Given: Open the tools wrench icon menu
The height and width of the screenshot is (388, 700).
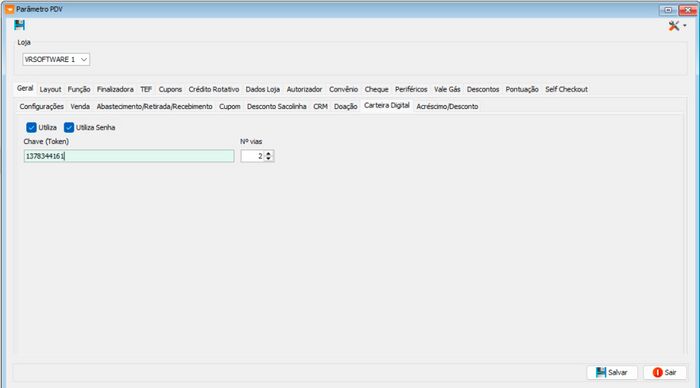Looking at the screenshot, I should [677, 26].
